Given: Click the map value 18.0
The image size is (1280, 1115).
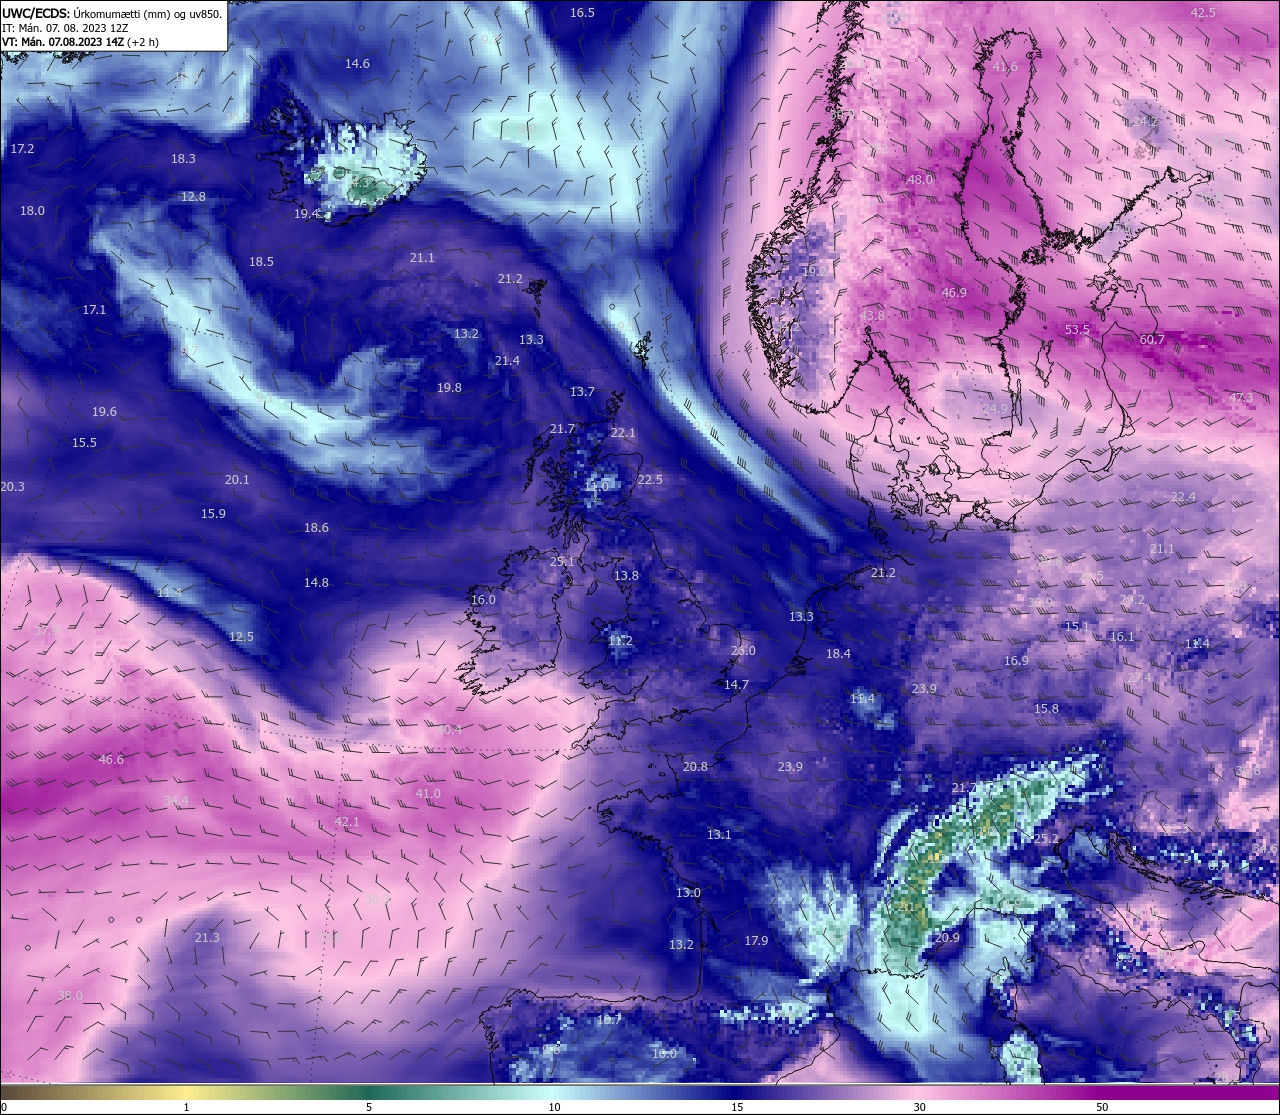Looking at the screenshot, I should (32, 211).
